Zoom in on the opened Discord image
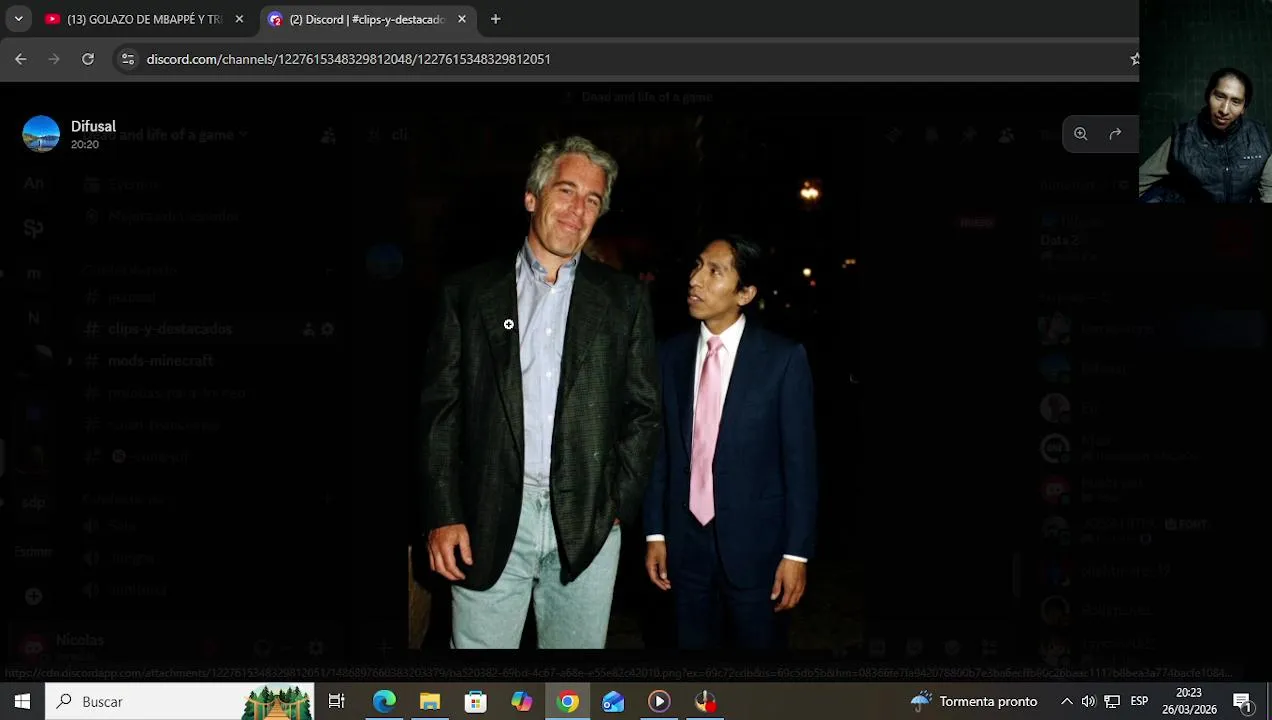The image size is (1272, 720). click(1080, 134)
